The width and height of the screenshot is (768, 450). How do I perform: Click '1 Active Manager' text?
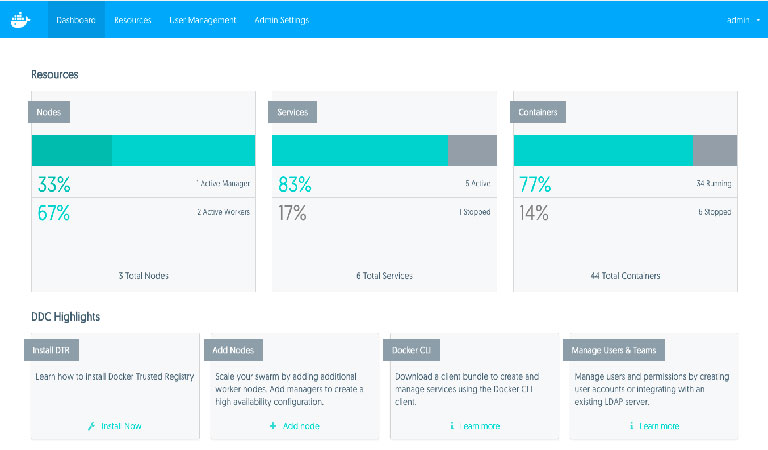coord(223,184)
